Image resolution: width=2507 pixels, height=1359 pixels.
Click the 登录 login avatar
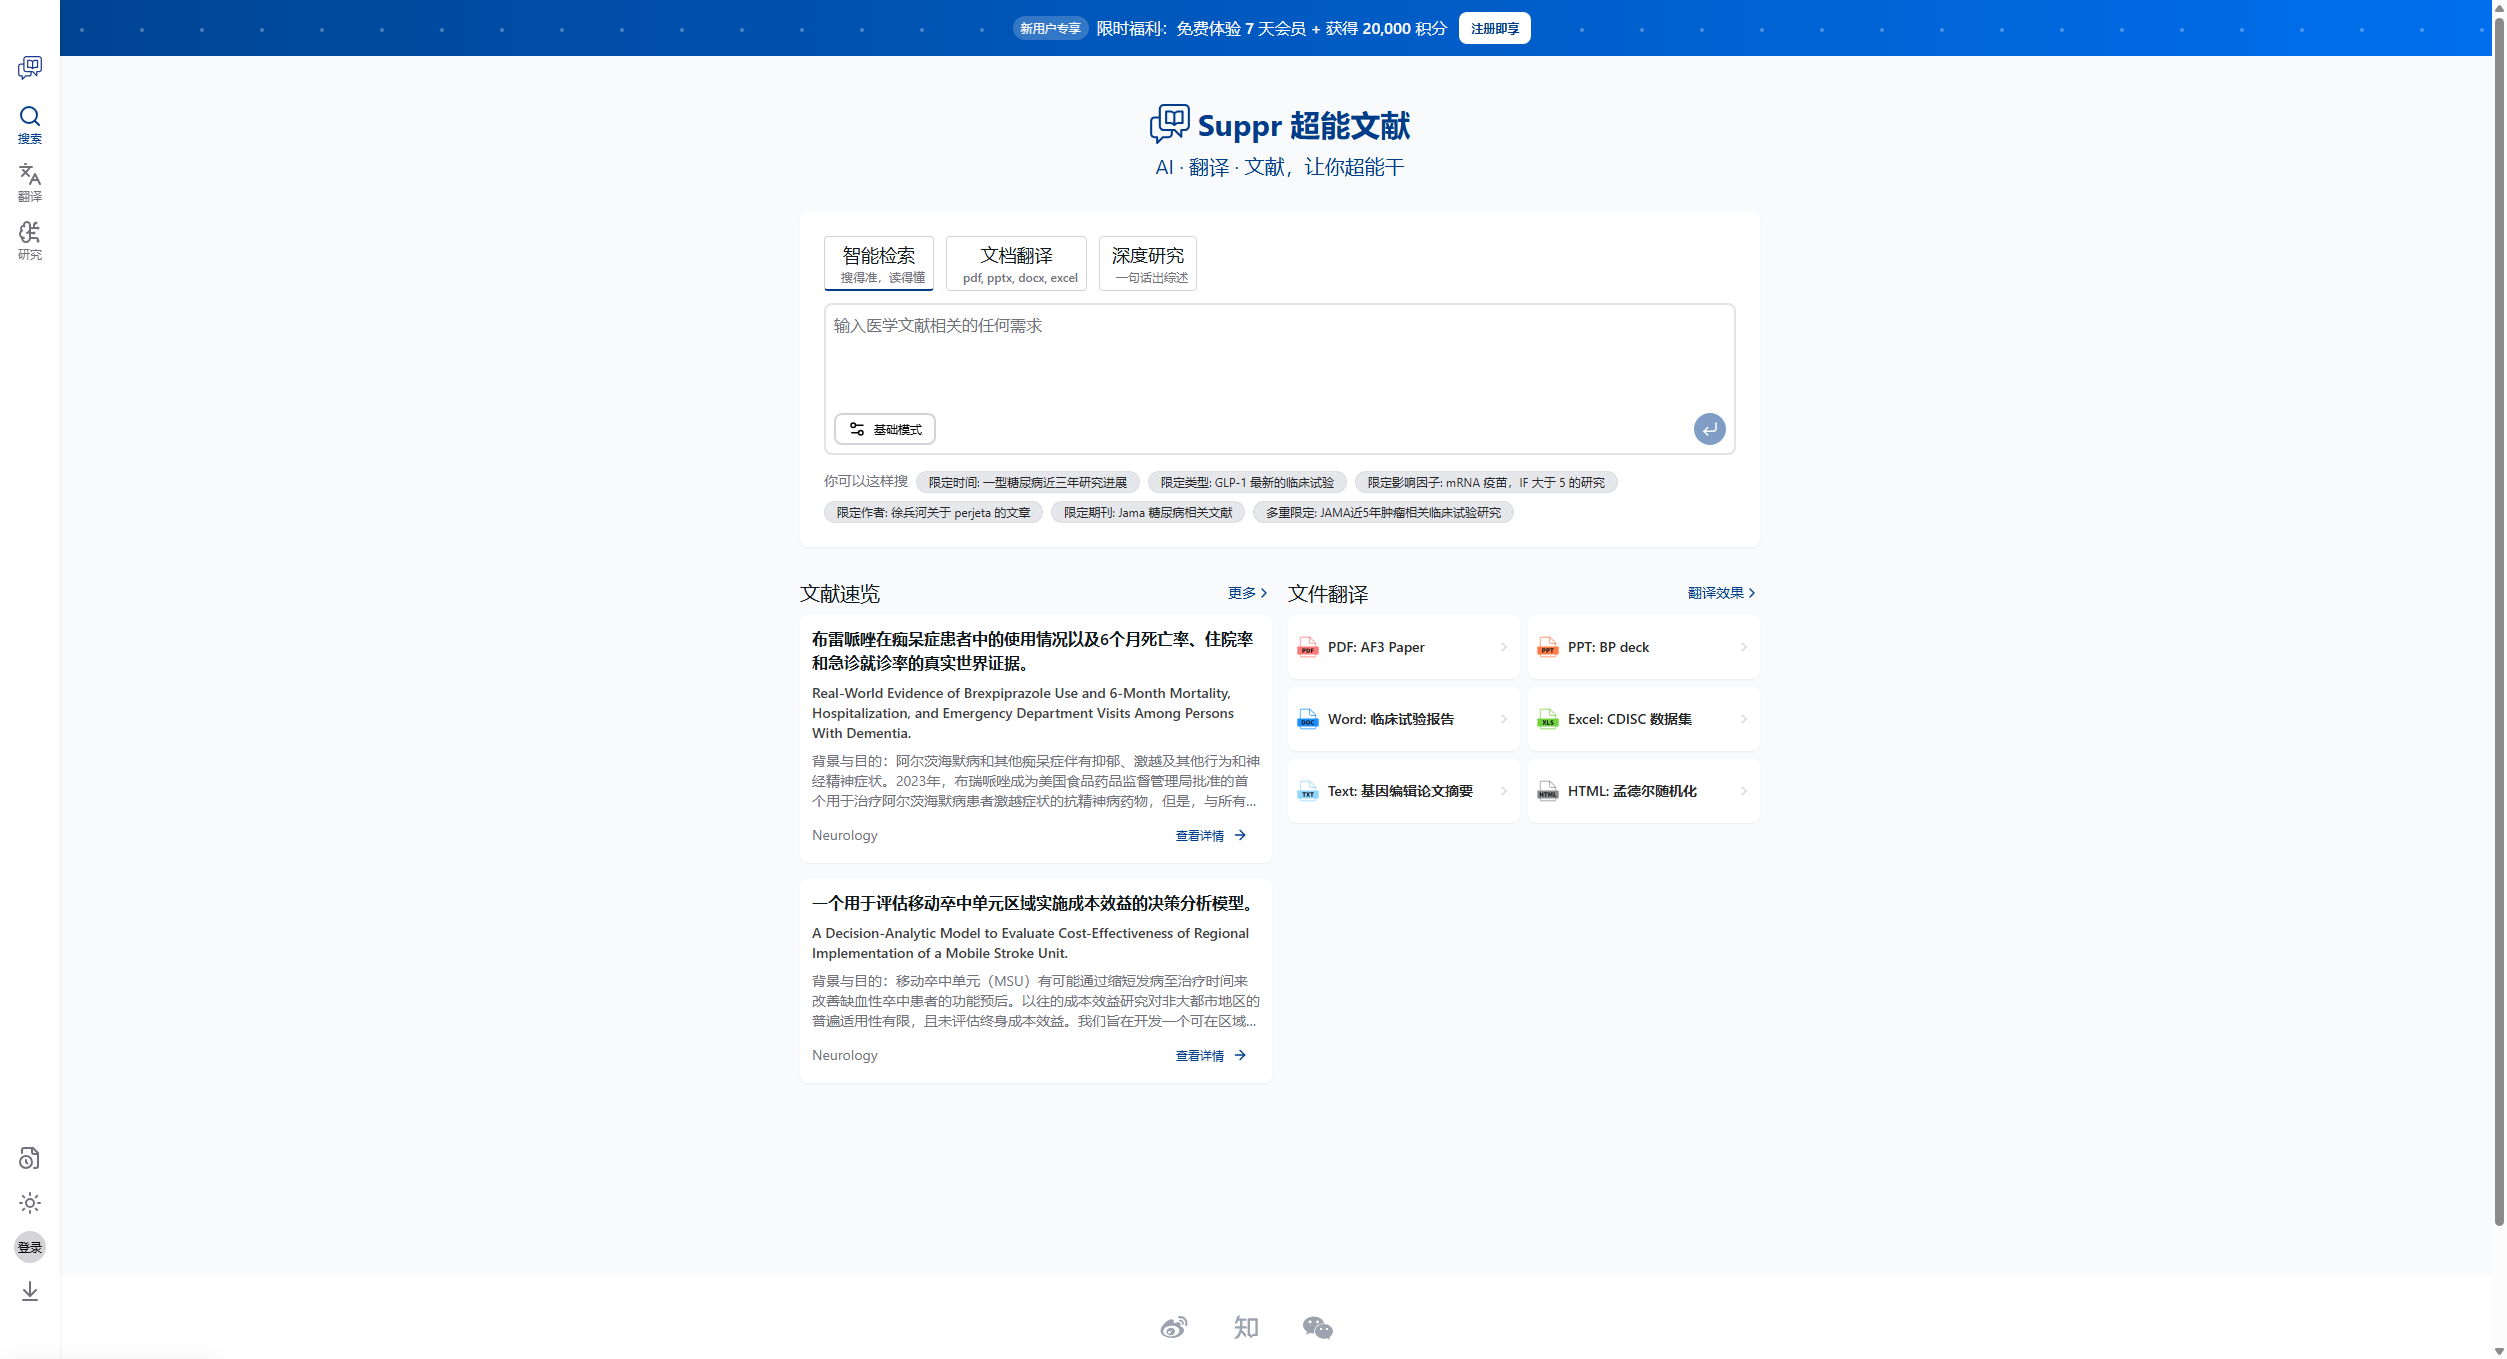click(x=30, y=1247)
